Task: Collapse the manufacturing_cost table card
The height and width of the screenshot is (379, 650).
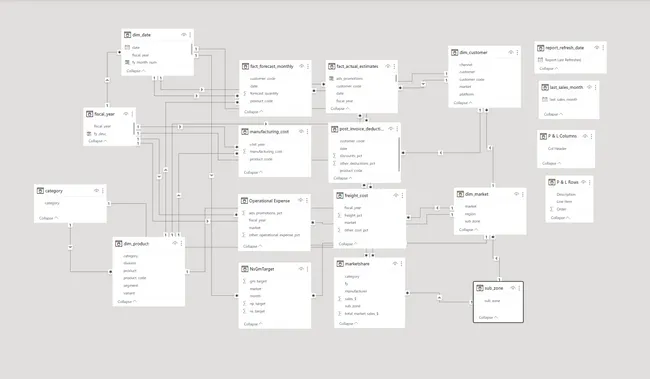Action: tap(253, 172)
